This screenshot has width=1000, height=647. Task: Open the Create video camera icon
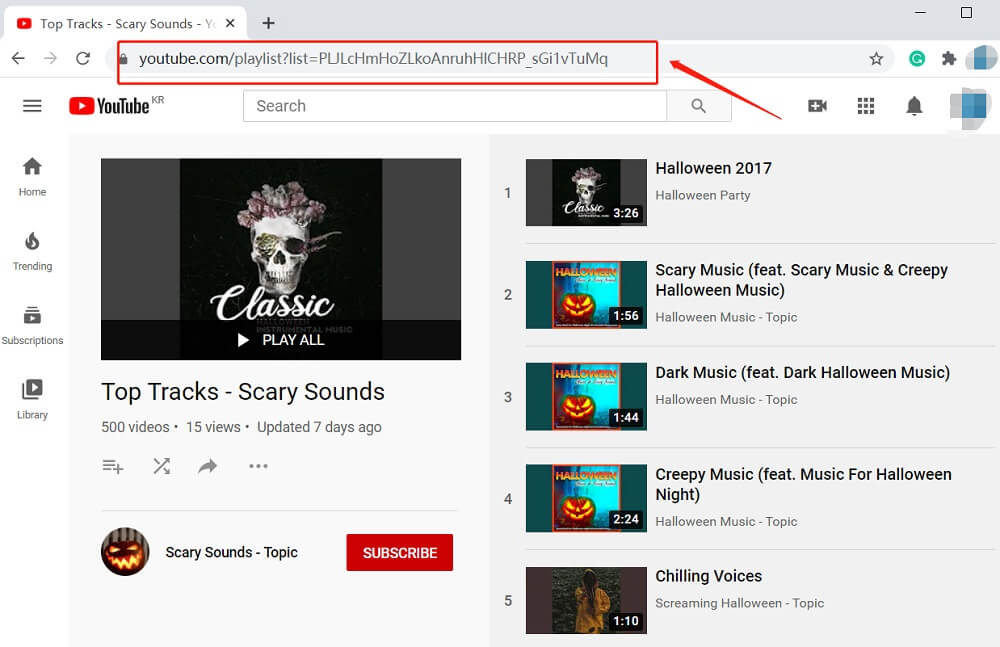coord(817,106)
